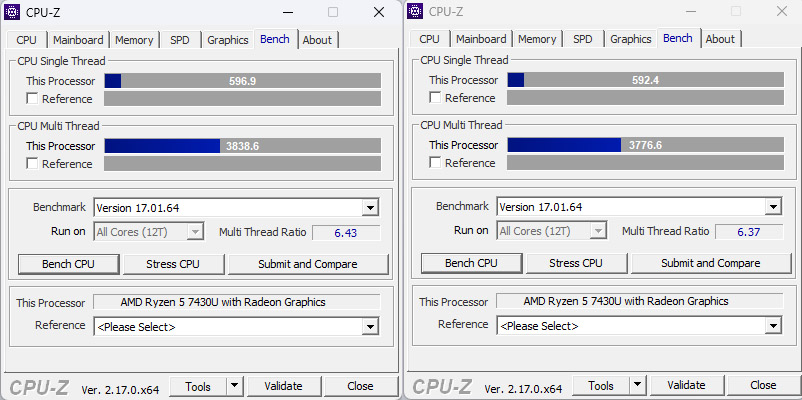Click This Processor name field in left window

(x=237, y=302)
